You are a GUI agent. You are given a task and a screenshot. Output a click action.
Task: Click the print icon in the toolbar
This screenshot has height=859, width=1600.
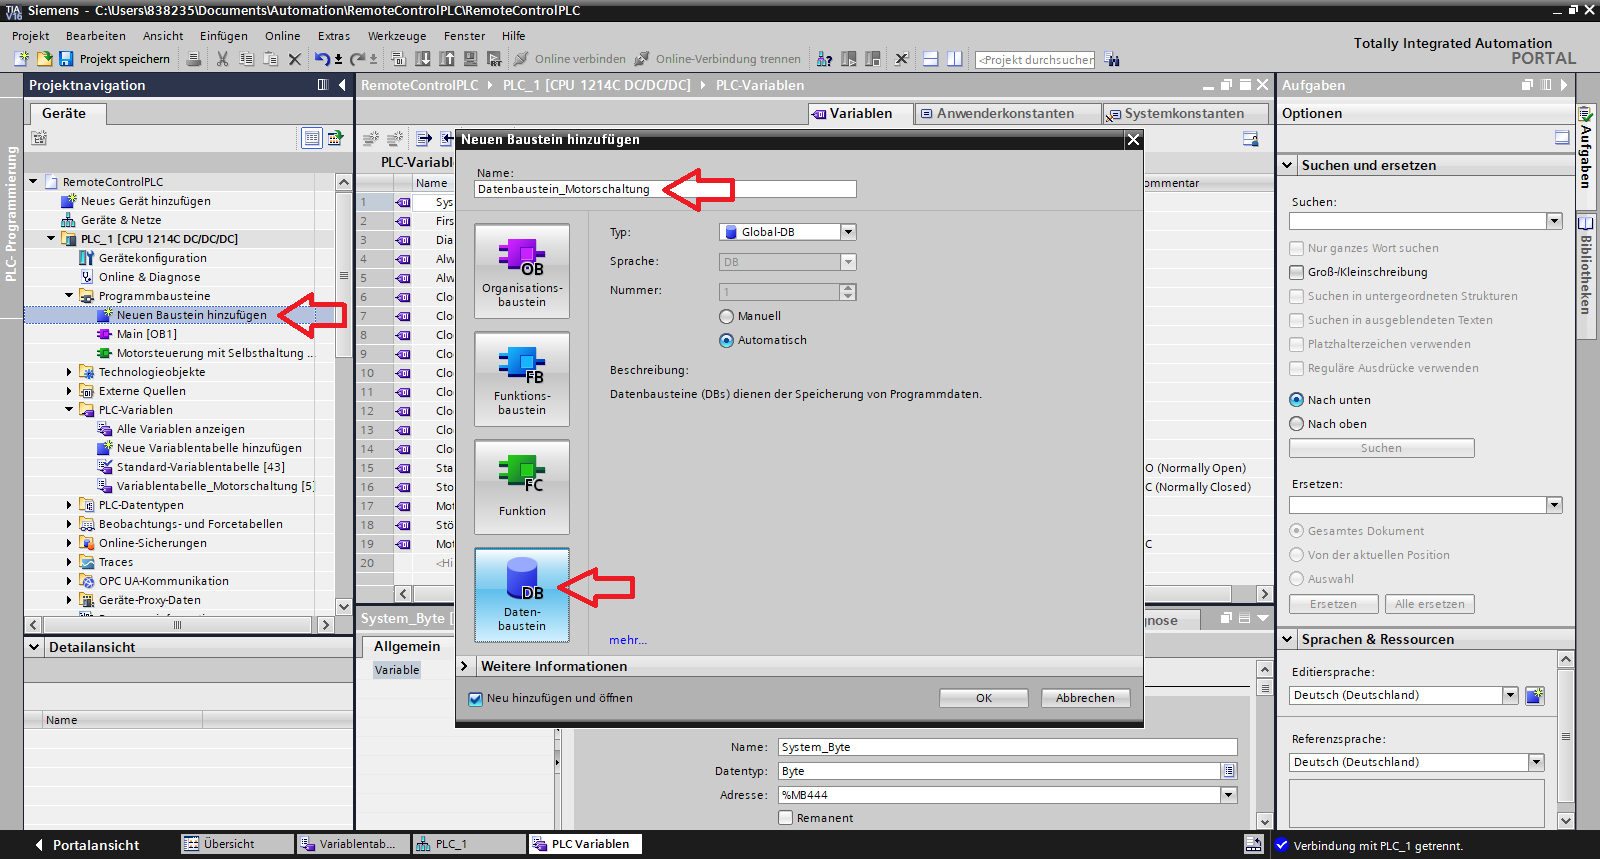194,59
